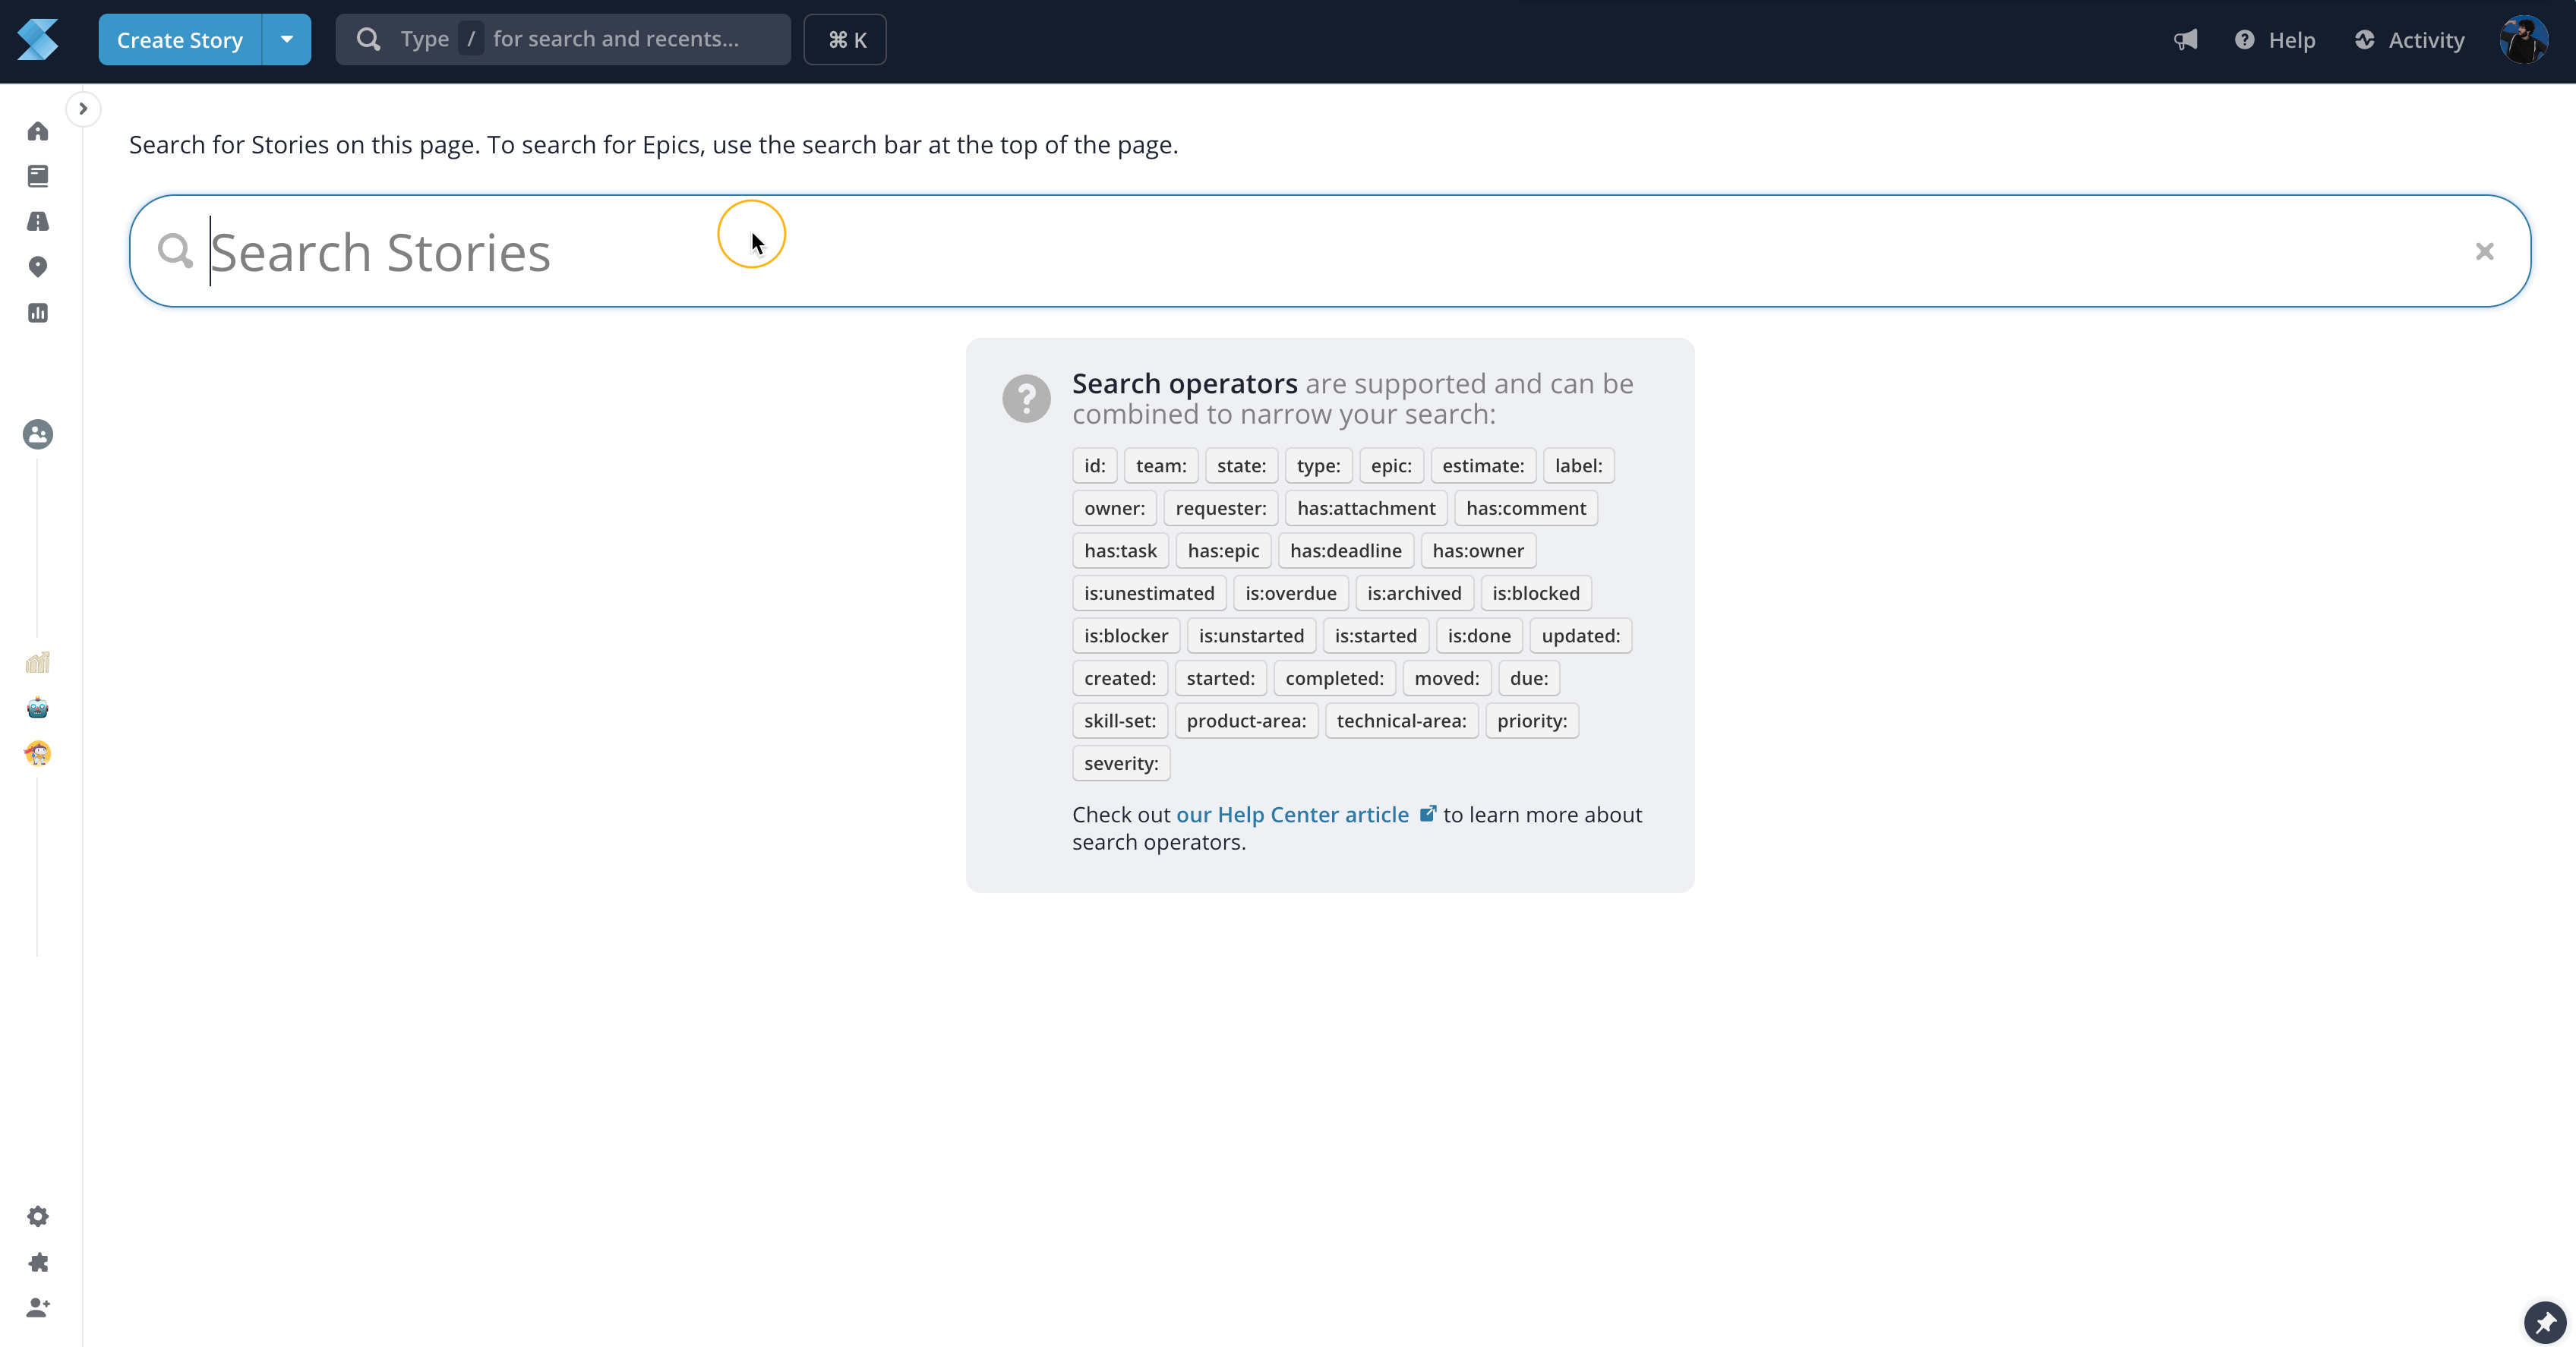Open the Home sidebar icon
The width and height of the screenshot is (2576, 1347).
pyautogui.click(x=38, y=131)
